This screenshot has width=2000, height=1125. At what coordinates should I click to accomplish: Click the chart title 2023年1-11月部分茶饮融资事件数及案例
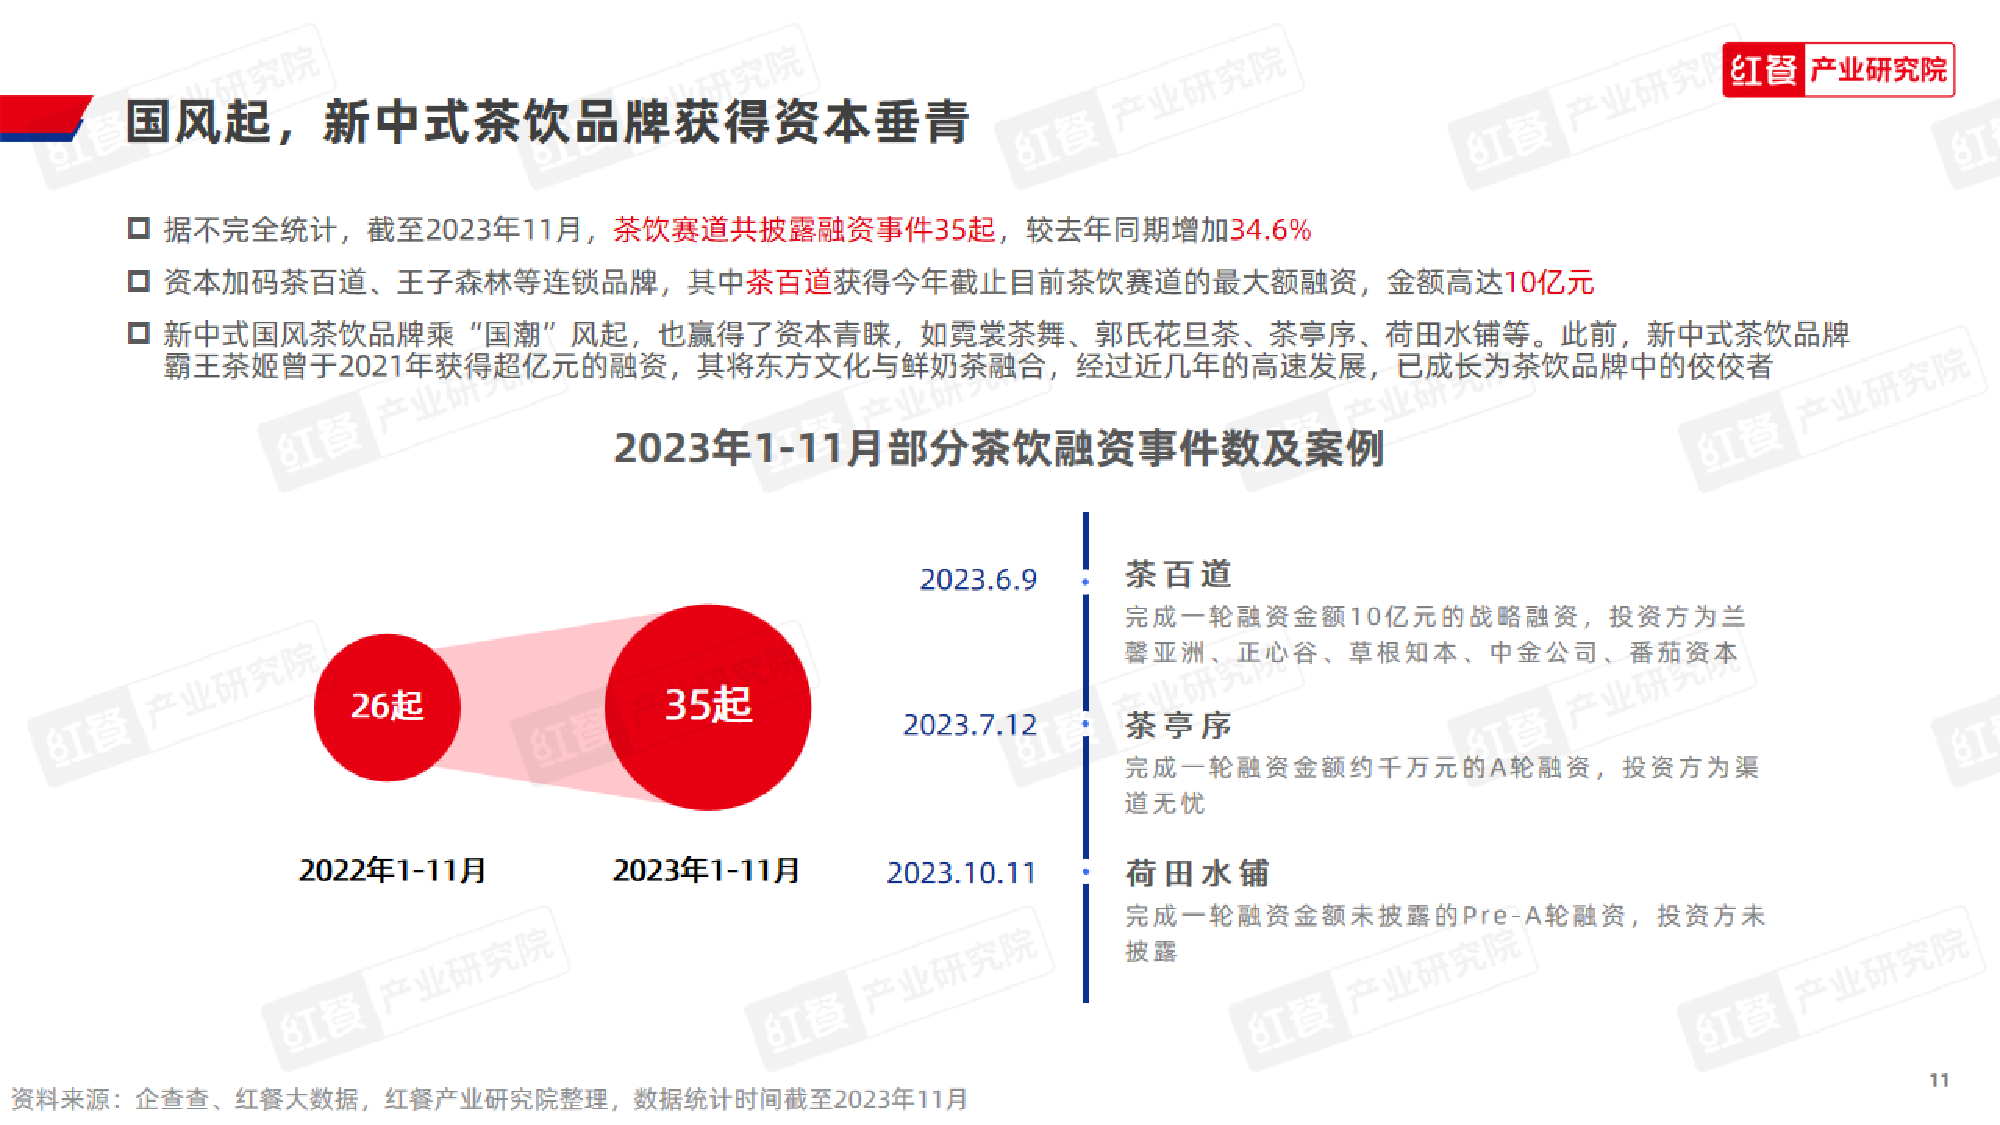[x=998, y=448]
